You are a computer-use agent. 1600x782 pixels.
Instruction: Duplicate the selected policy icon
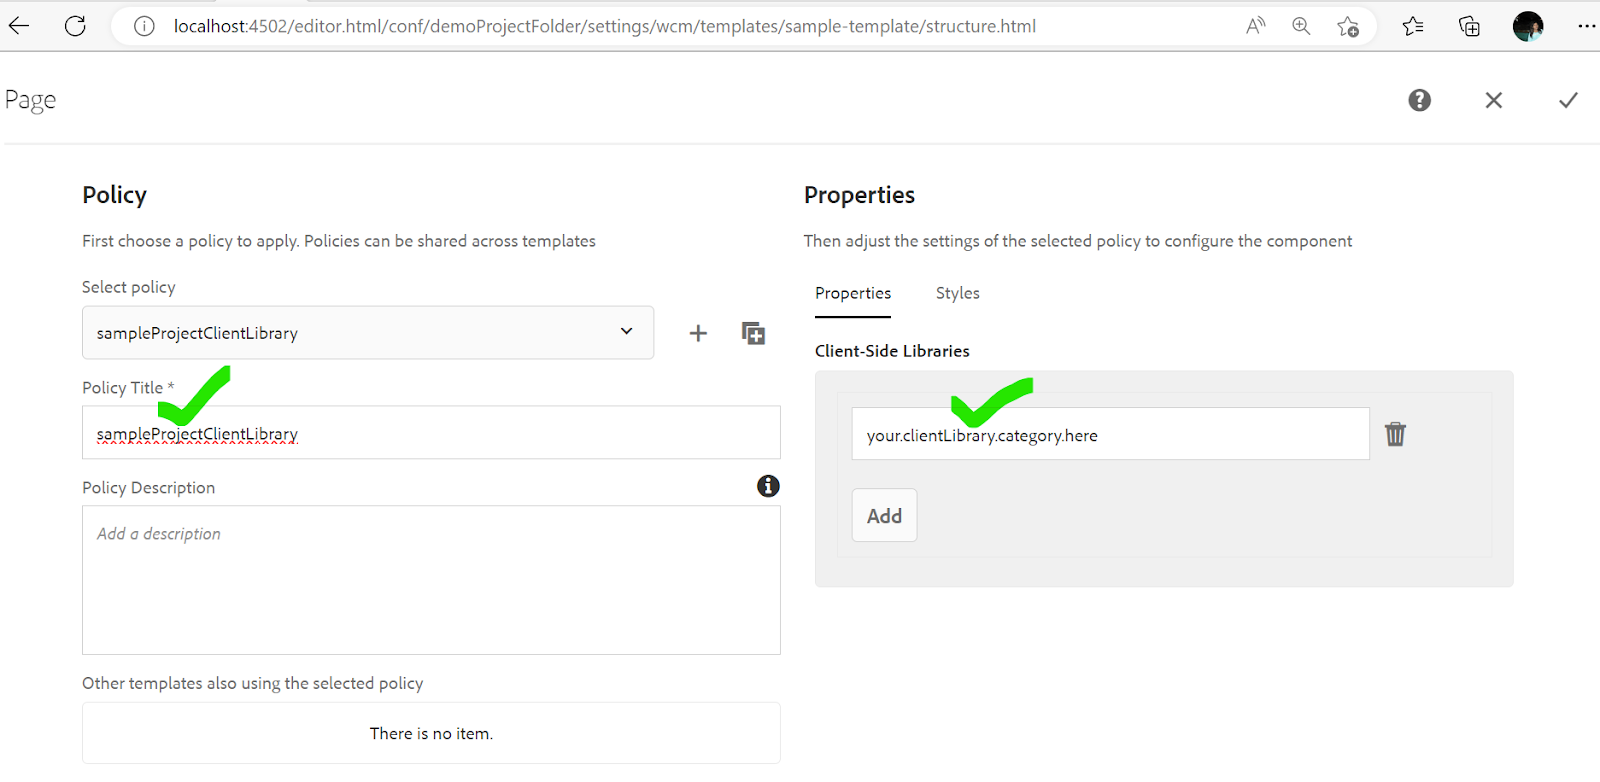[753, 333]
